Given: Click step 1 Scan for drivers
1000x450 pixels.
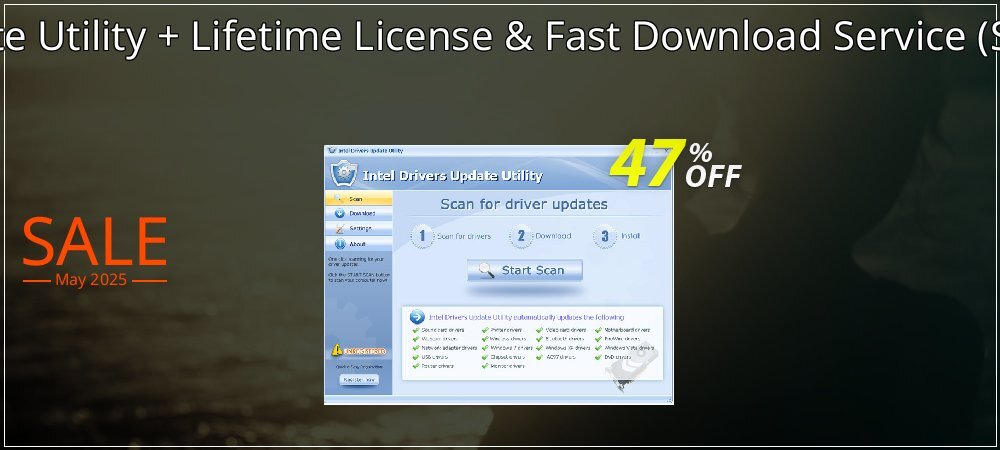Looking at the screenshot, I should (451, 236).
